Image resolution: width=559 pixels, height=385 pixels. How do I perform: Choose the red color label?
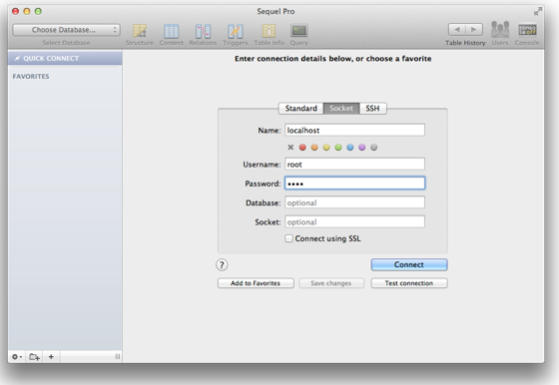point(302,147)
